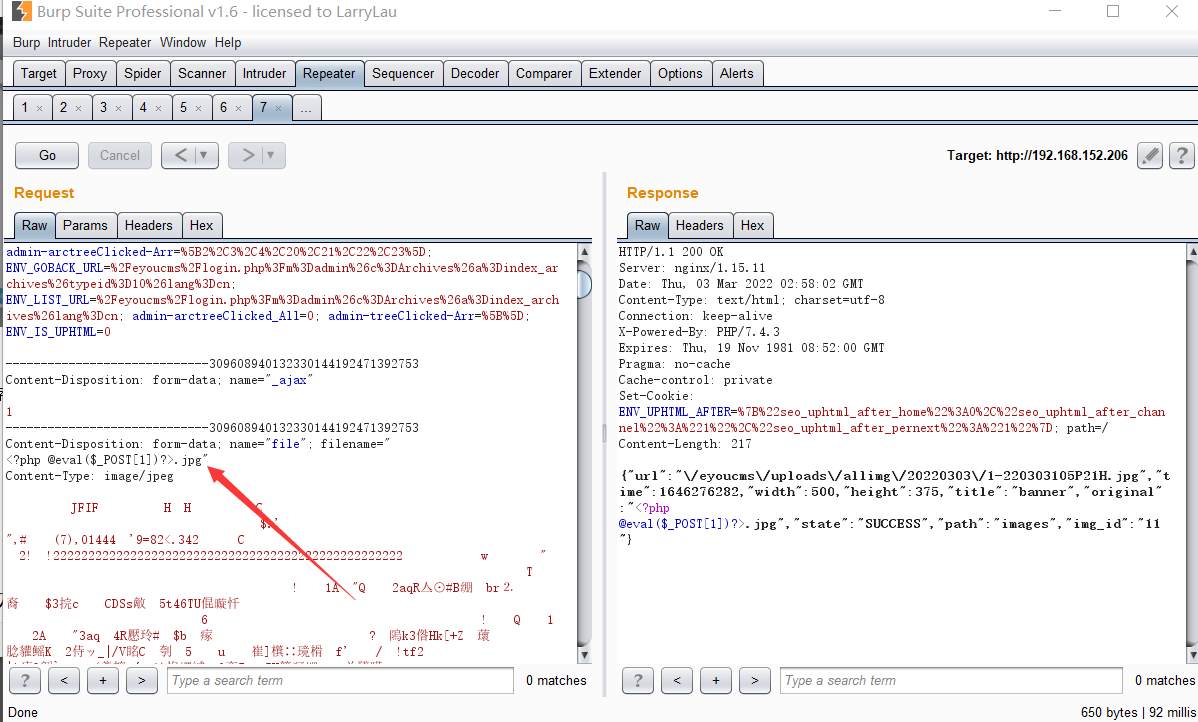
Task: Switch to the Comparer tab
Action: point(544,73)
